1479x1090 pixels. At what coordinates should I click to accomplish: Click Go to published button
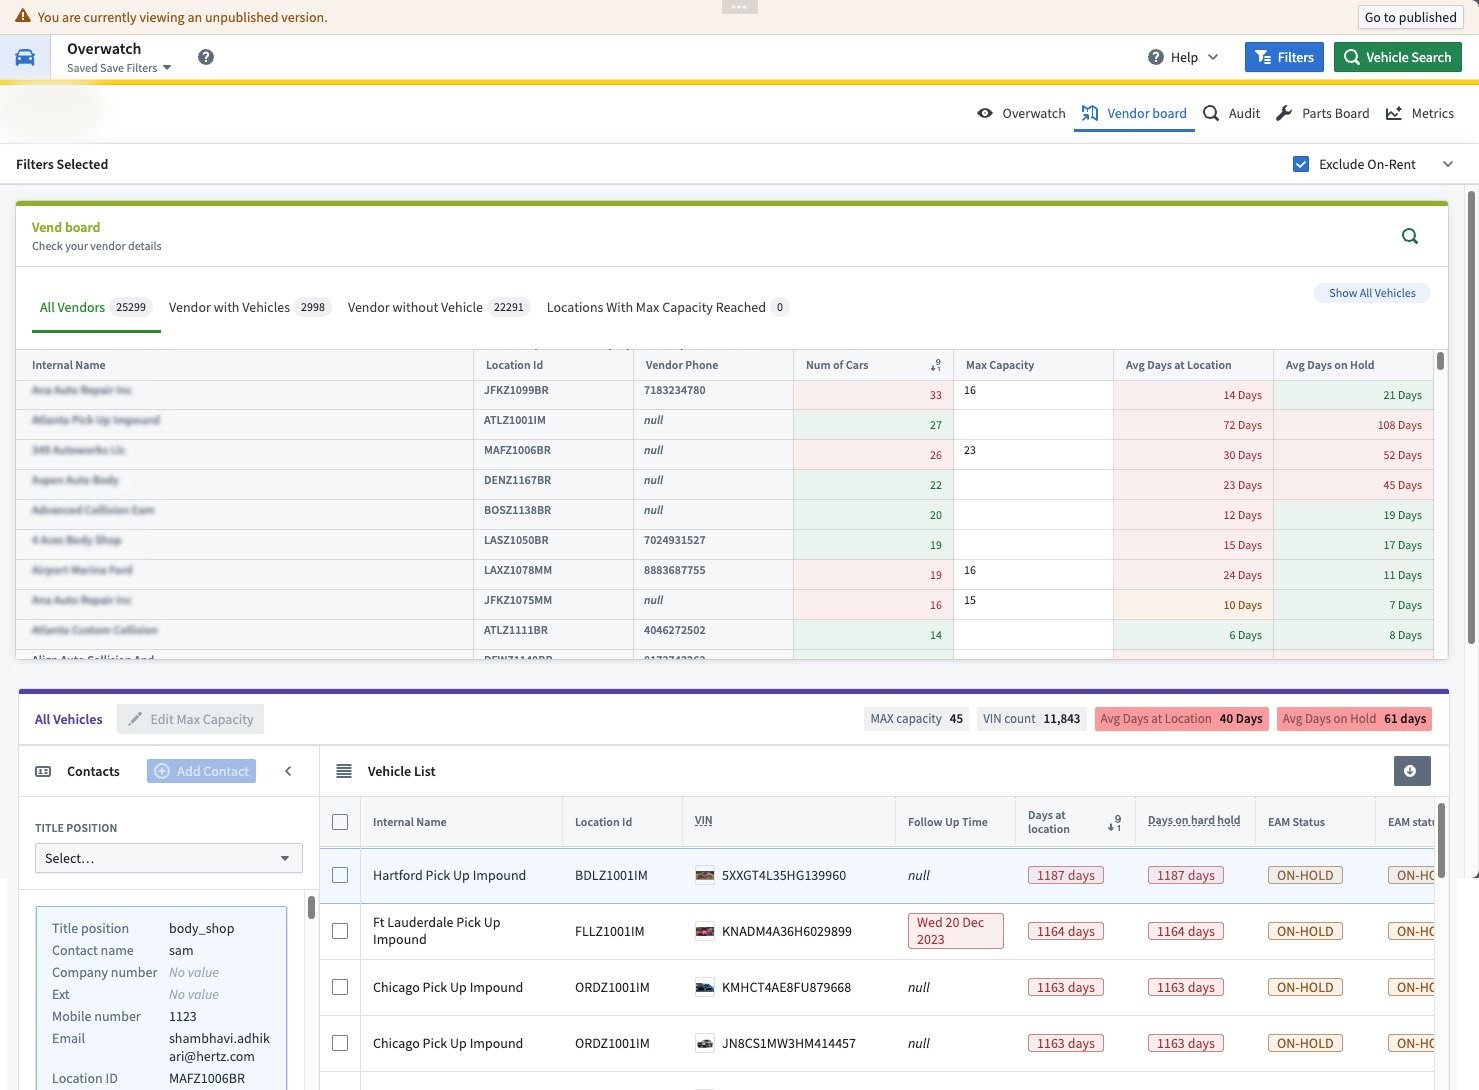click(x=1410, y=17)
